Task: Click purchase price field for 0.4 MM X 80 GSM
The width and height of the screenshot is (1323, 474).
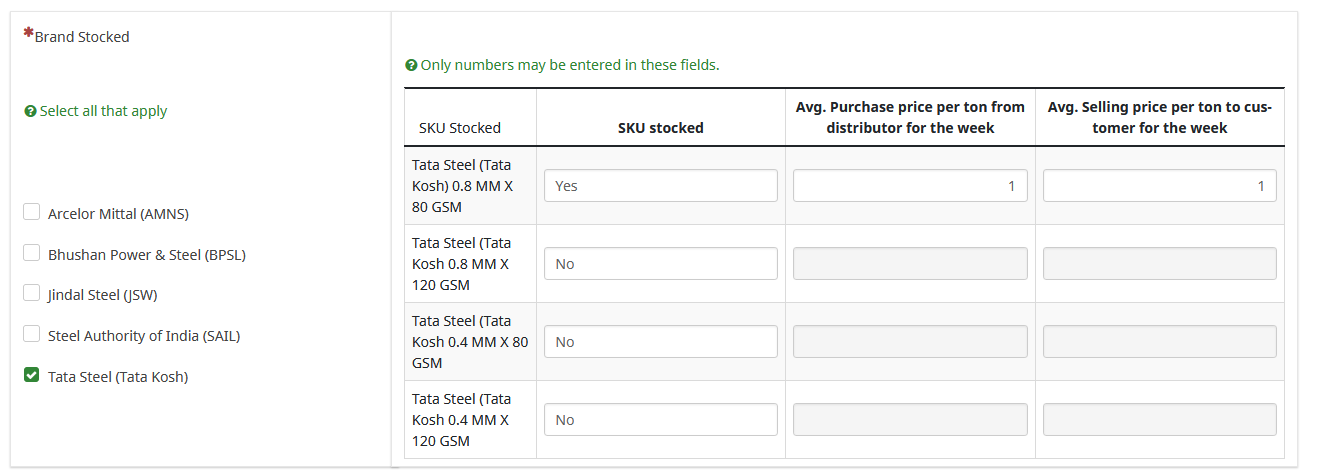Action: (x=910, y=342)
